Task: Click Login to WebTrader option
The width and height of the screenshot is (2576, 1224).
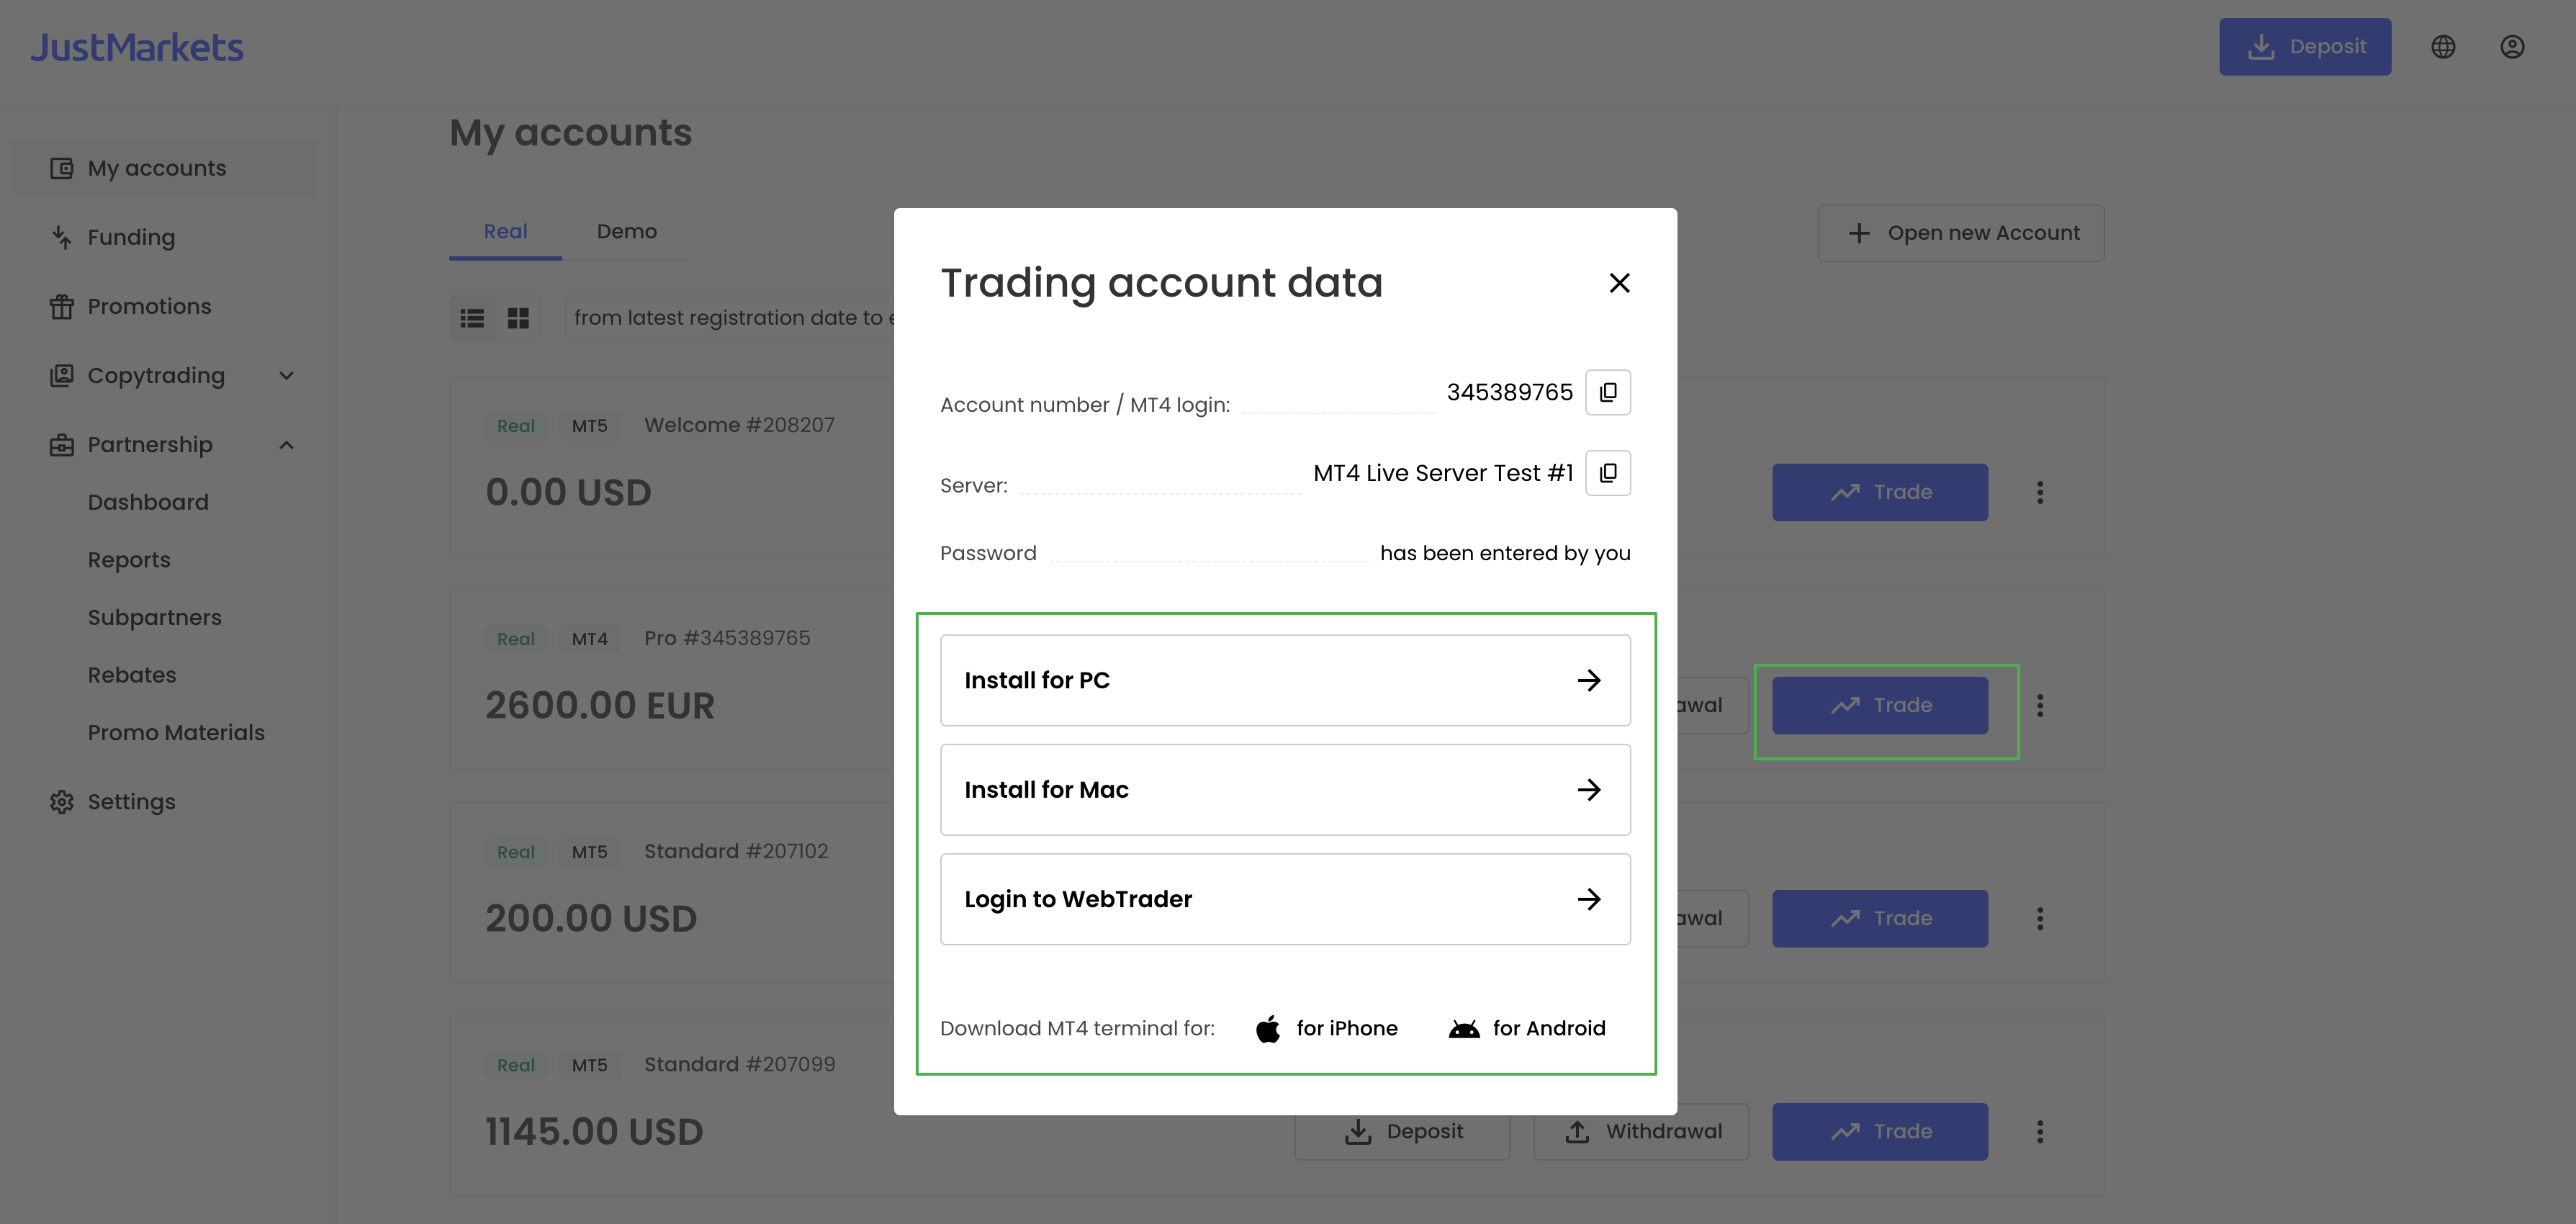Action: click(1284, 899)
